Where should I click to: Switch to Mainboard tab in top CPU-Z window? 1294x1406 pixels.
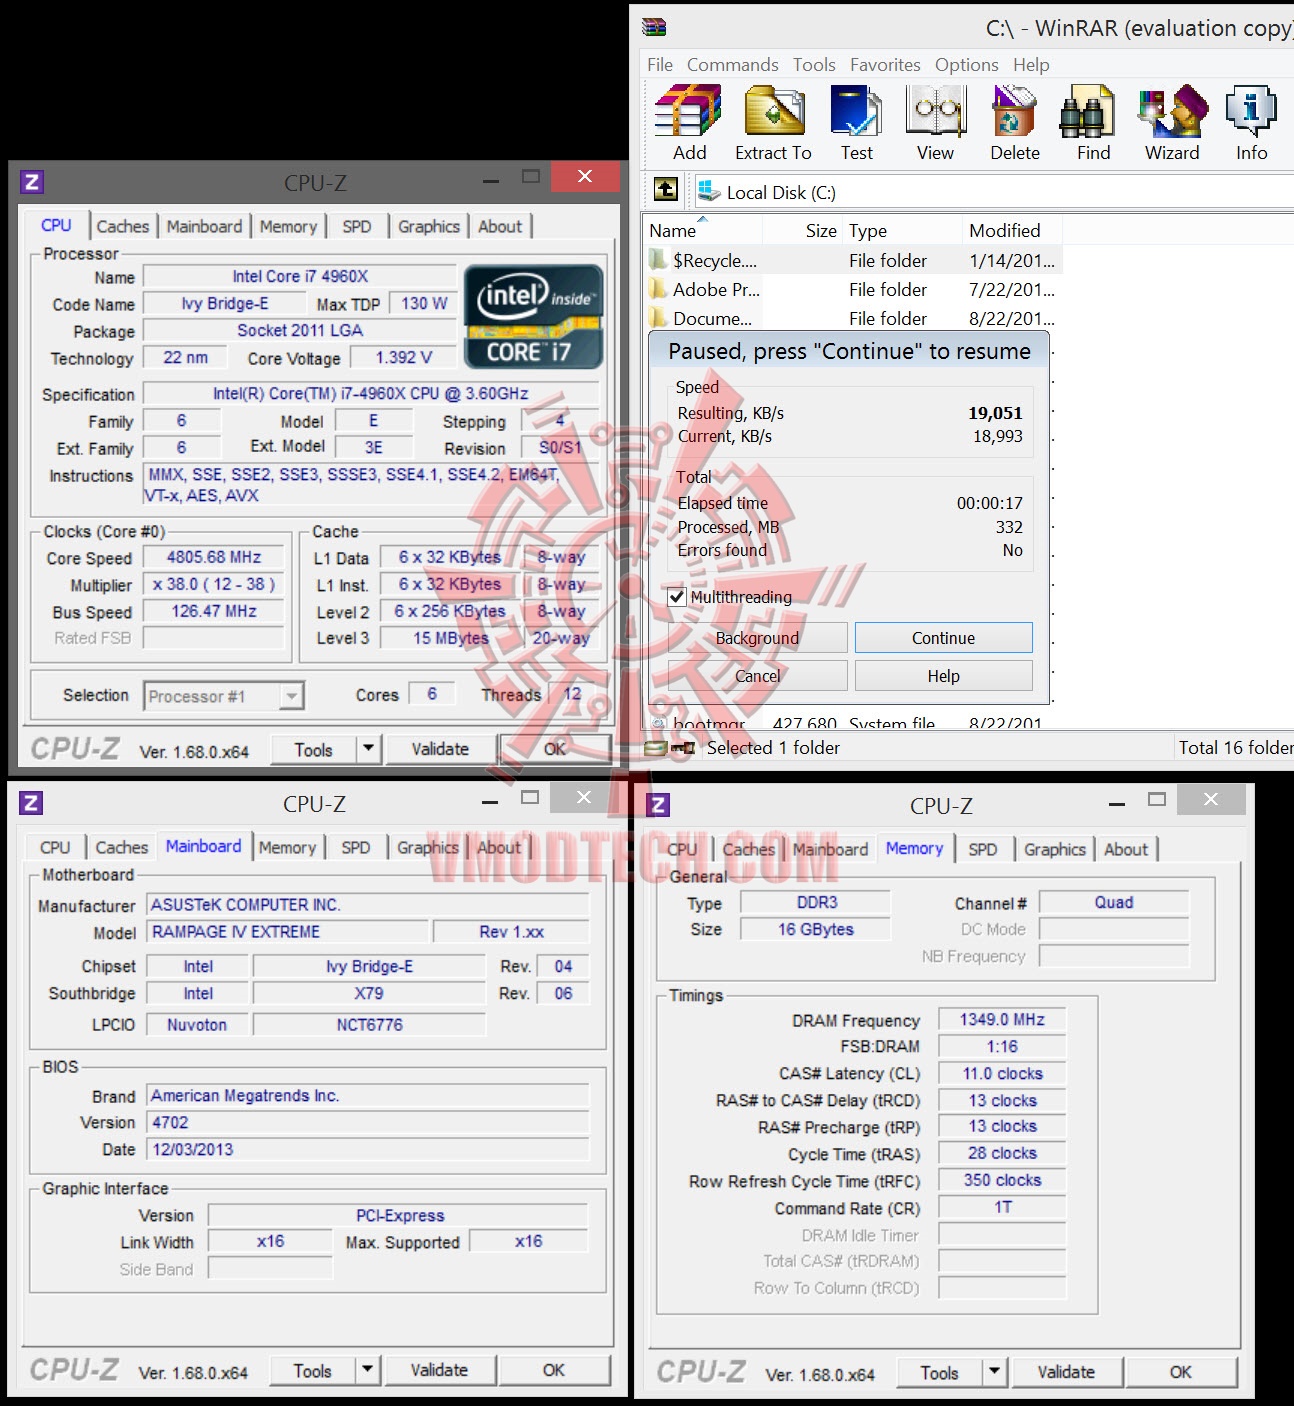(204, 227)
